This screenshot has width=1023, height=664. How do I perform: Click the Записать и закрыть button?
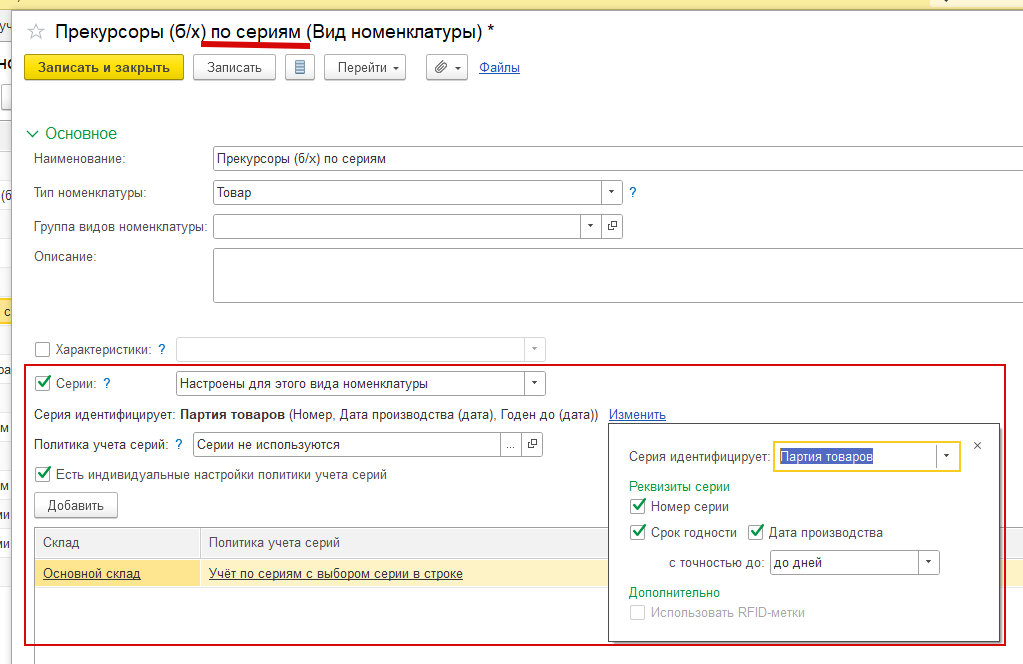pos(104,67)
